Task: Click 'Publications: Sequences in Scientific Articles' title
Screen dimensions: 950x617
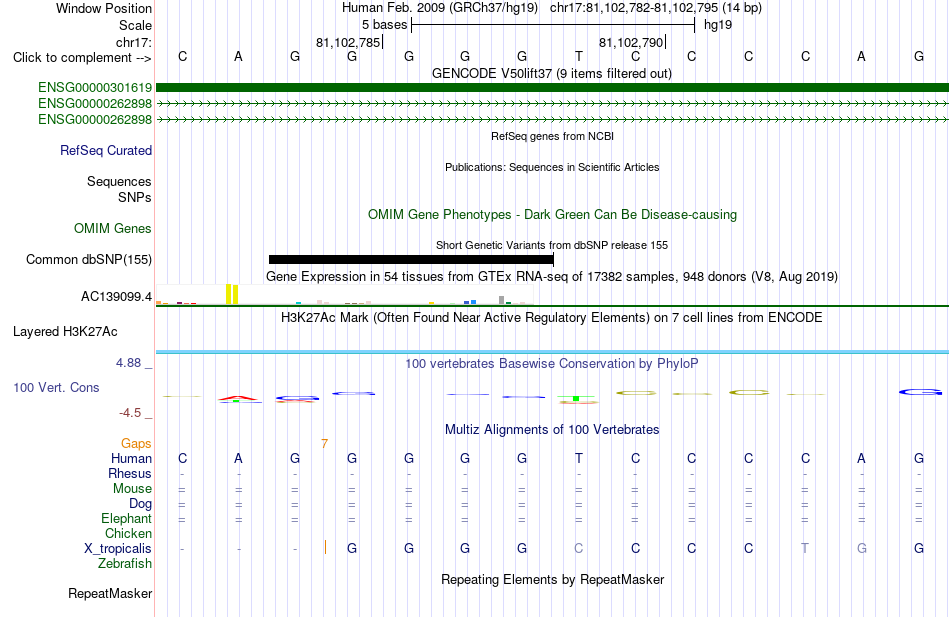Action: [552, 167]
